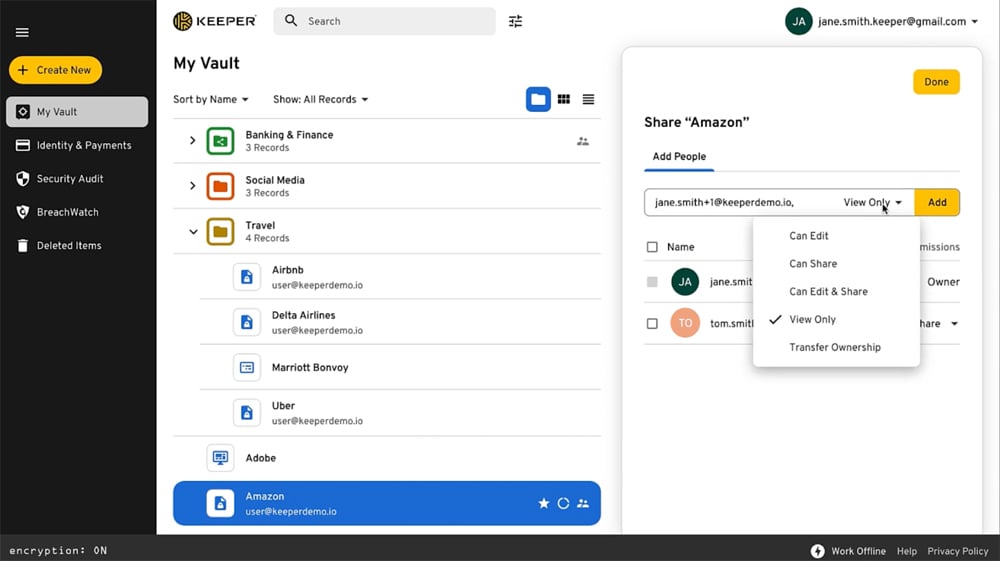Expand the Banking & Finance folder
Image resolution: width=1000 pixels, height=561 pixels.
[193, 141]
